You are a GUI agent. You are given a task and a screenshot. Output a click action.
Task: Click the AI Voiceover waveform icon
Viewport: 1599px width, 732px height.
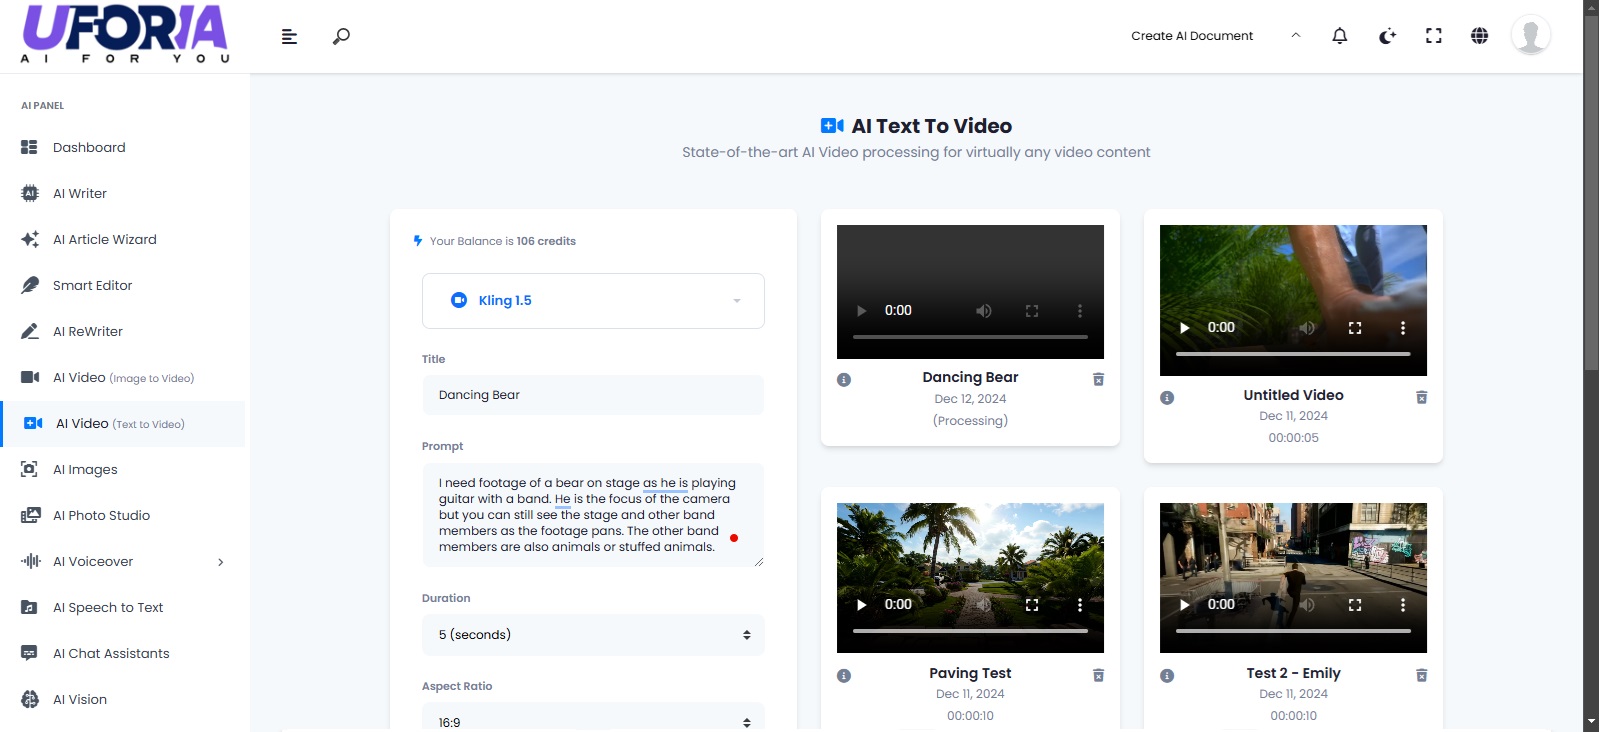(x=30, y=561)
